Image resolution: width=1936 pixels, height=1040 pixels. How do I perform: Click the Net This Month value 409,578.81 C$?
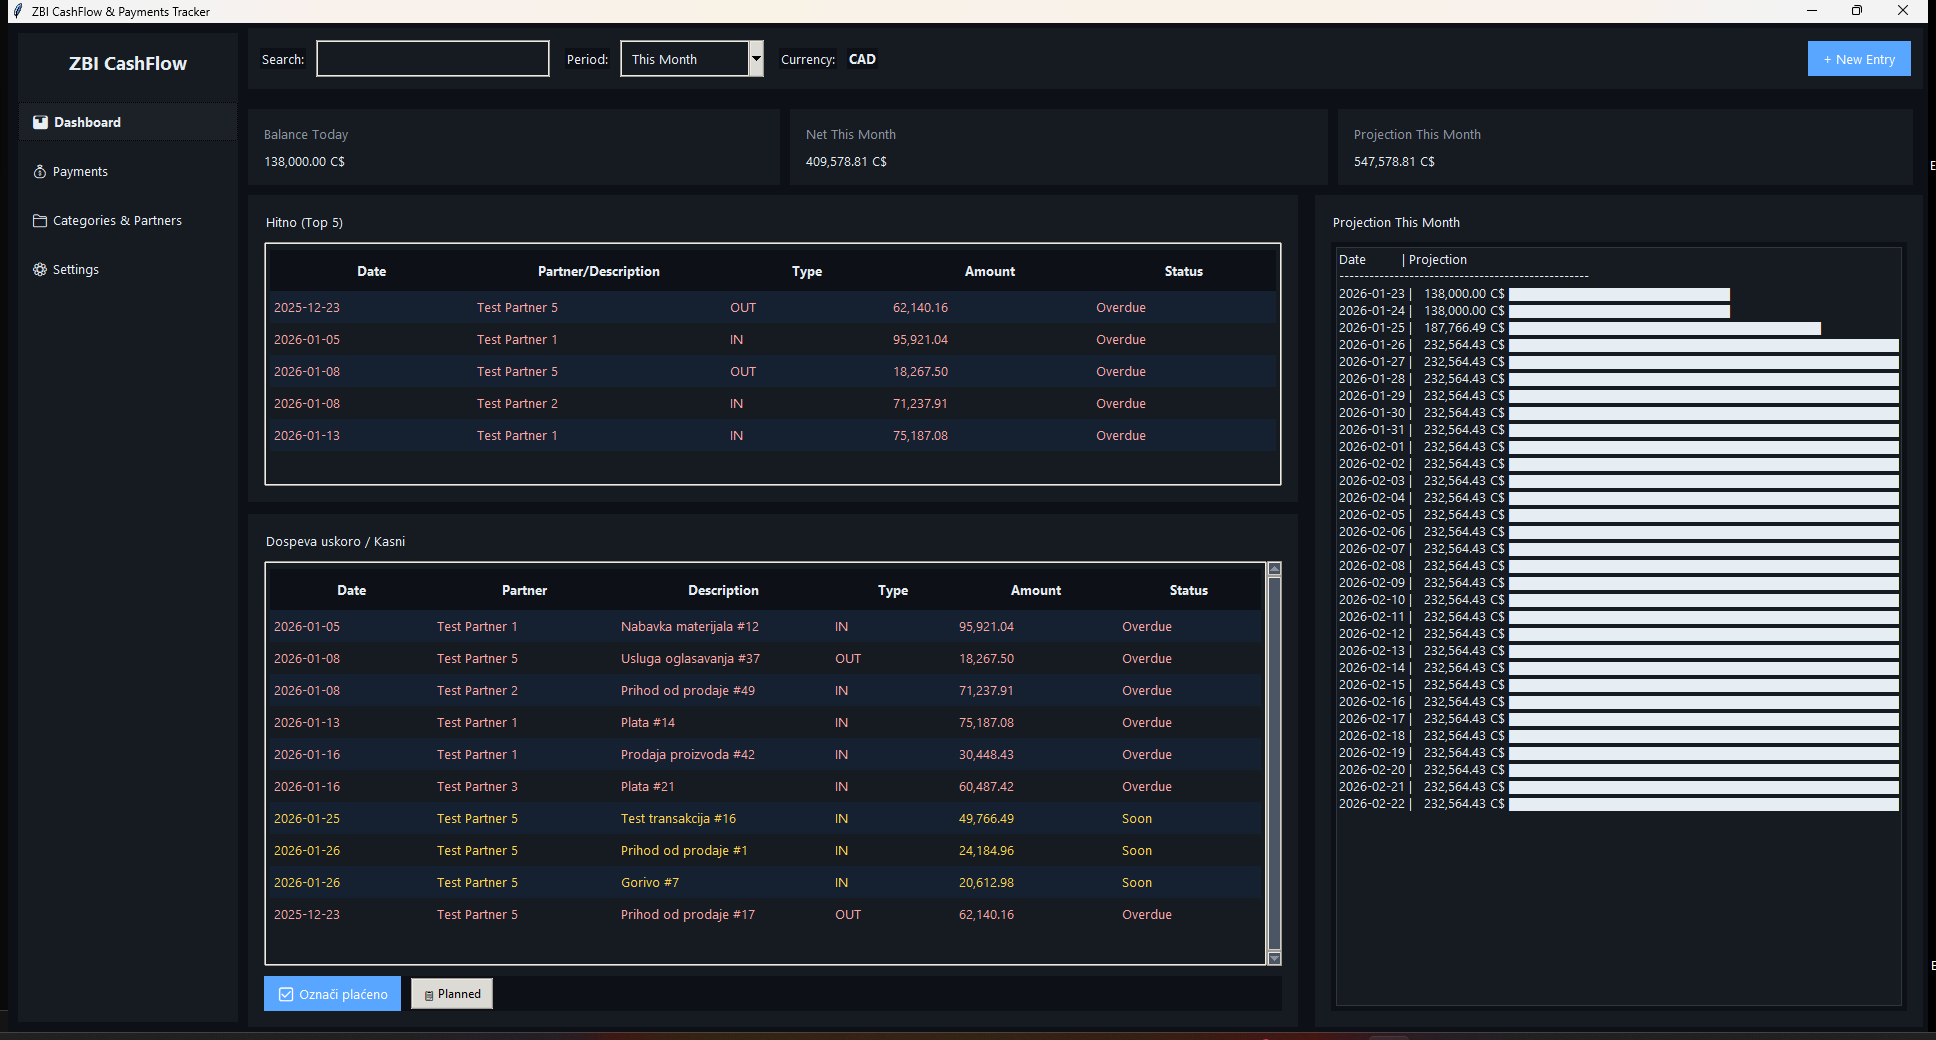[846, 161]
